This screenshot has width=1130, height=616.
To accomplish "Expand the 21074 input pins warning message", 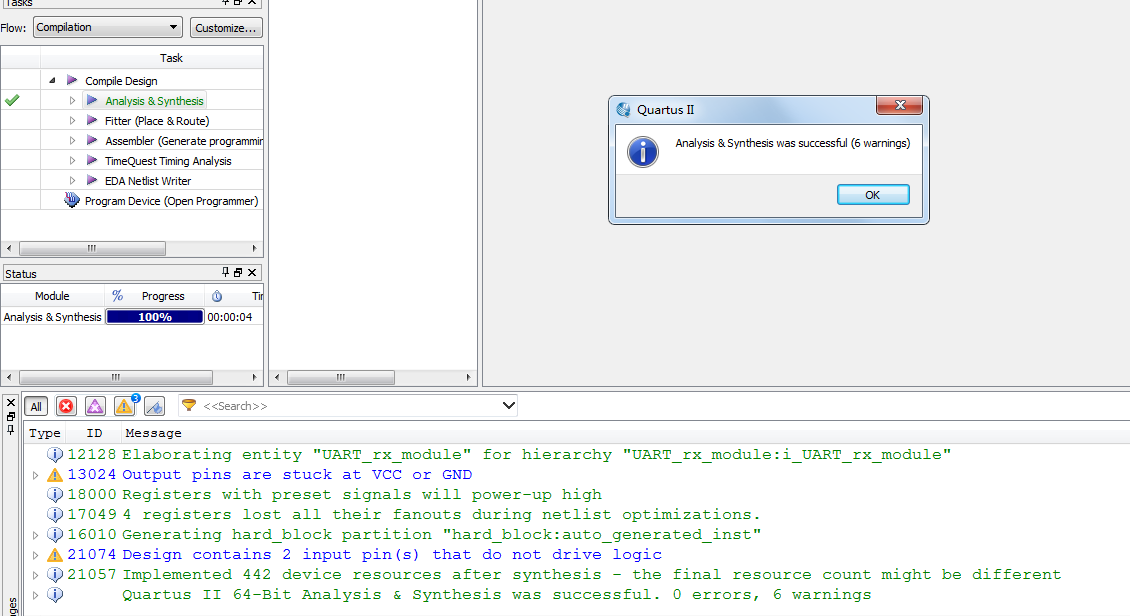I will tap(36, 555).
